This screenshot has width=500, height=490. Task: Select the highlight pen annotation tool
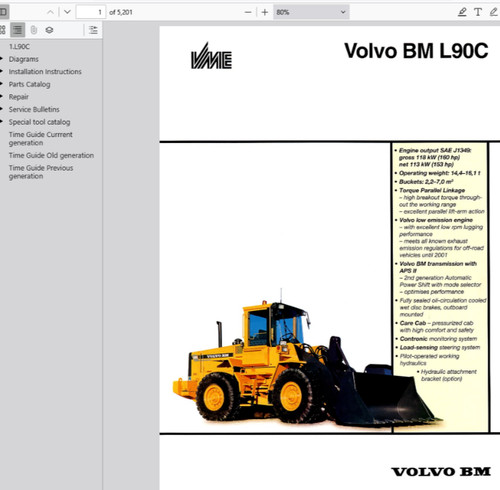462,12
